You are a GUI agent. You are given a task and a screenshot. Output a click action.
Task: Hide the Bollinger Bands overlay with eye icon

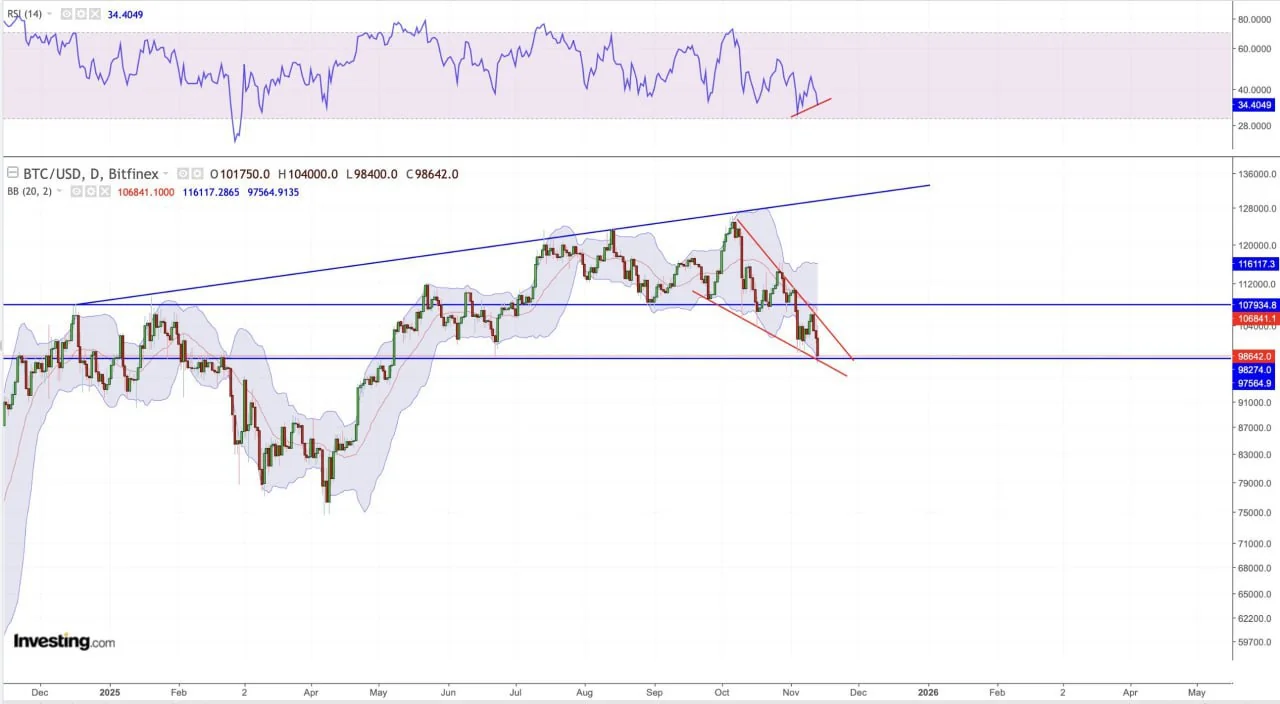pos(77,192)
